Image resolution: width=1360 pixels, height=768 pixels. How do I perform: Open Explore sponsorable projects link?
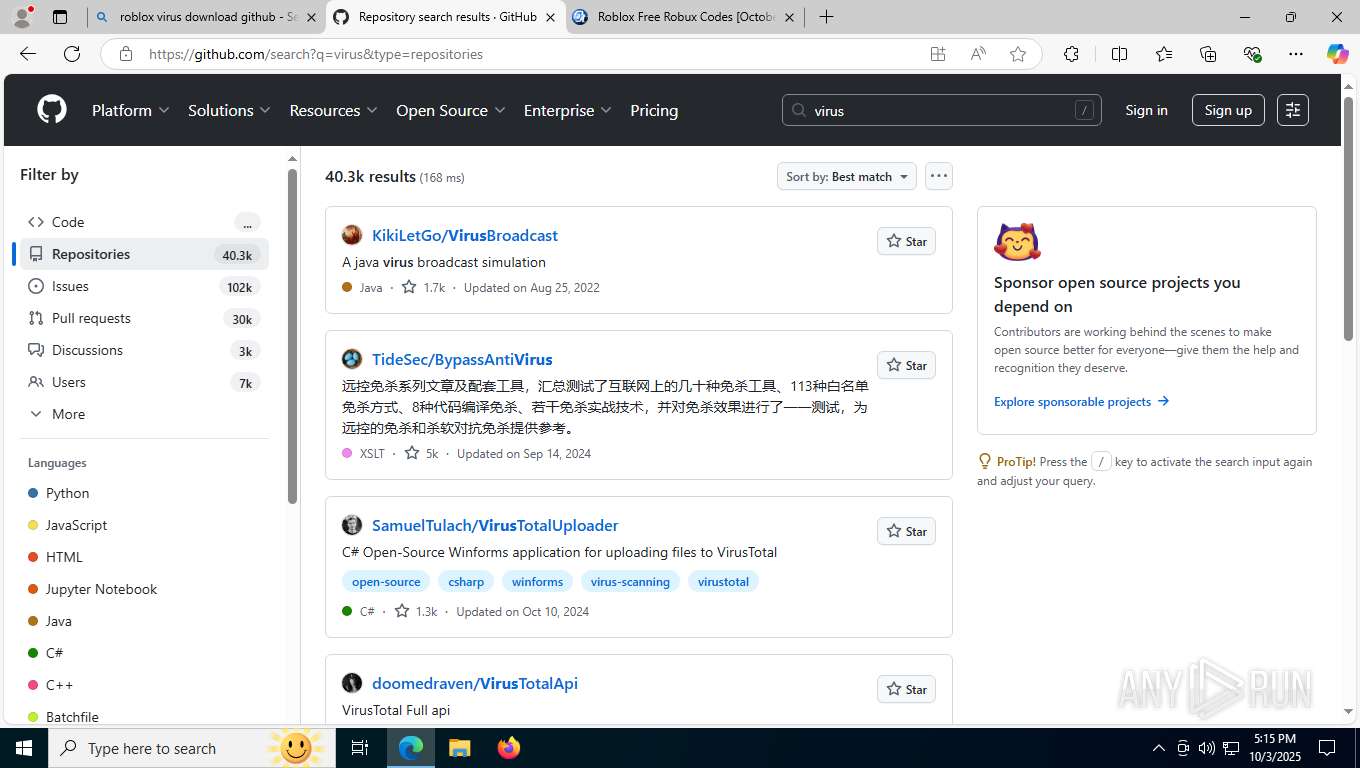point(1081,401)
